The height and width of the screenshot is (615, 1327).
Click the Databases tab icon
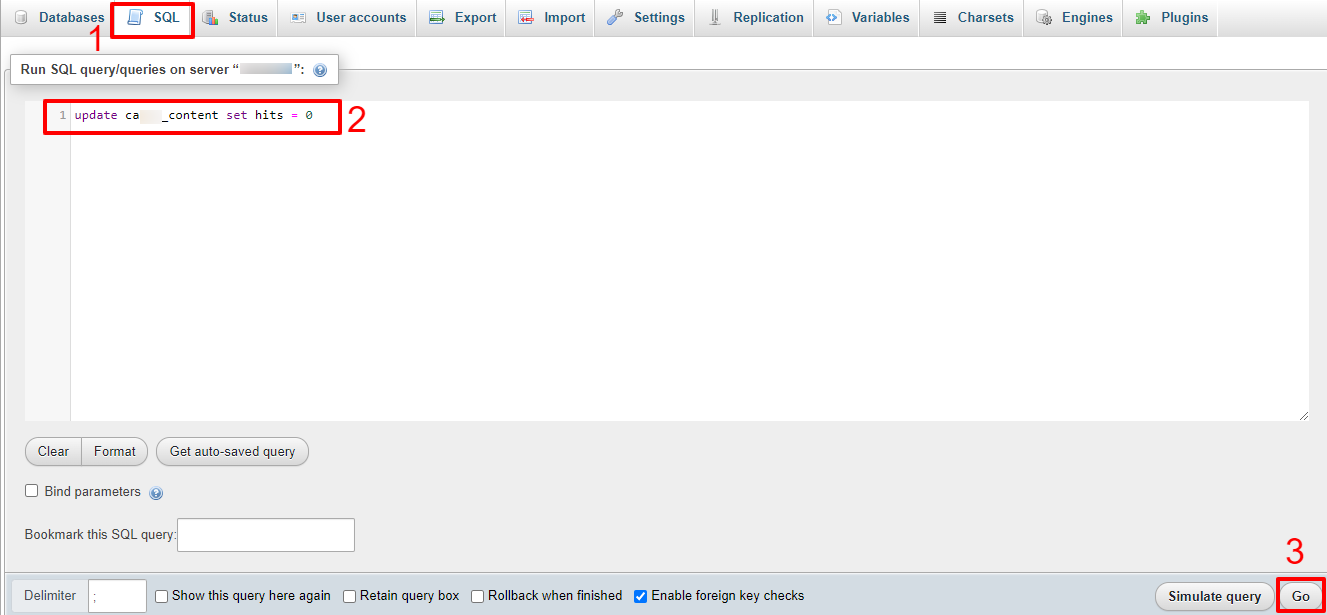point(21,18)
